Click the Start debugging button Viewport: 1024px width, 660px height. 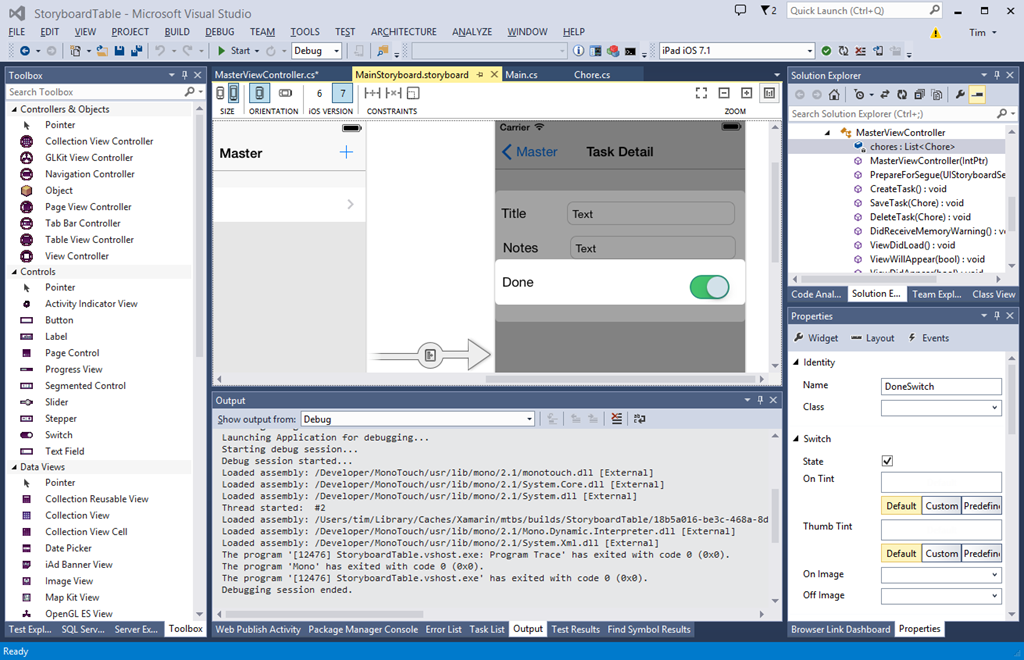click(x=234, y=51)
